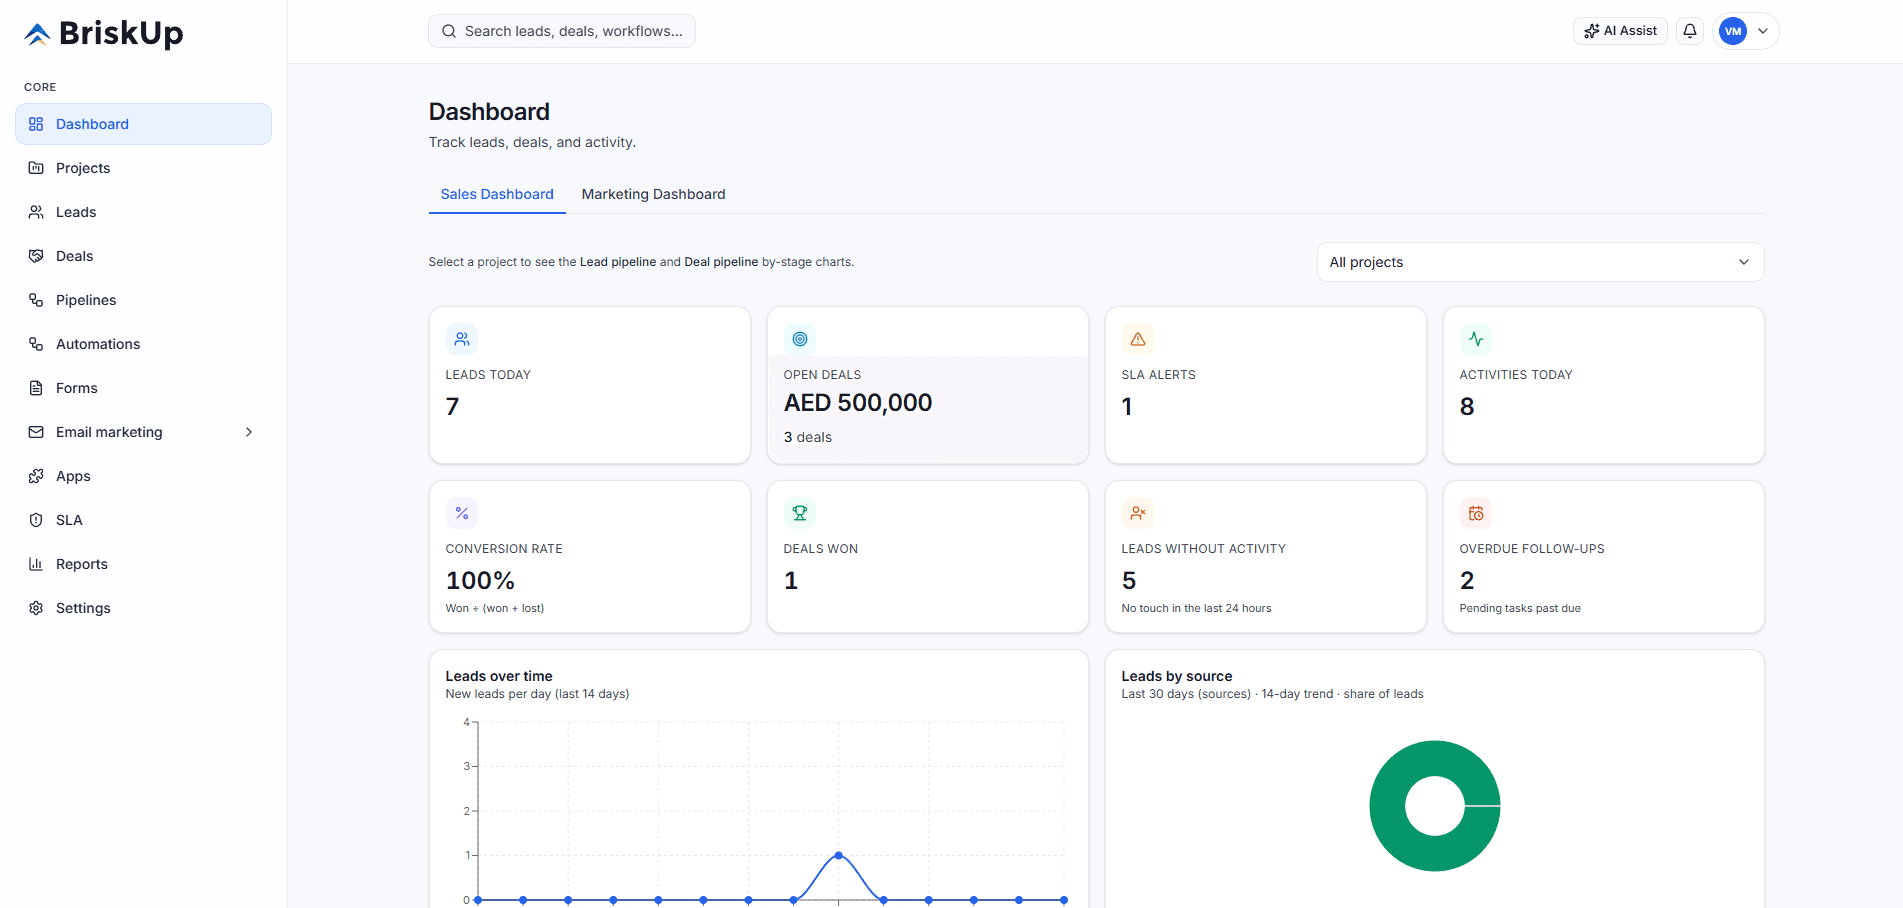Click the BriskUp brand name
Screen dimensions: 1903x908
(x=121, y=34)
